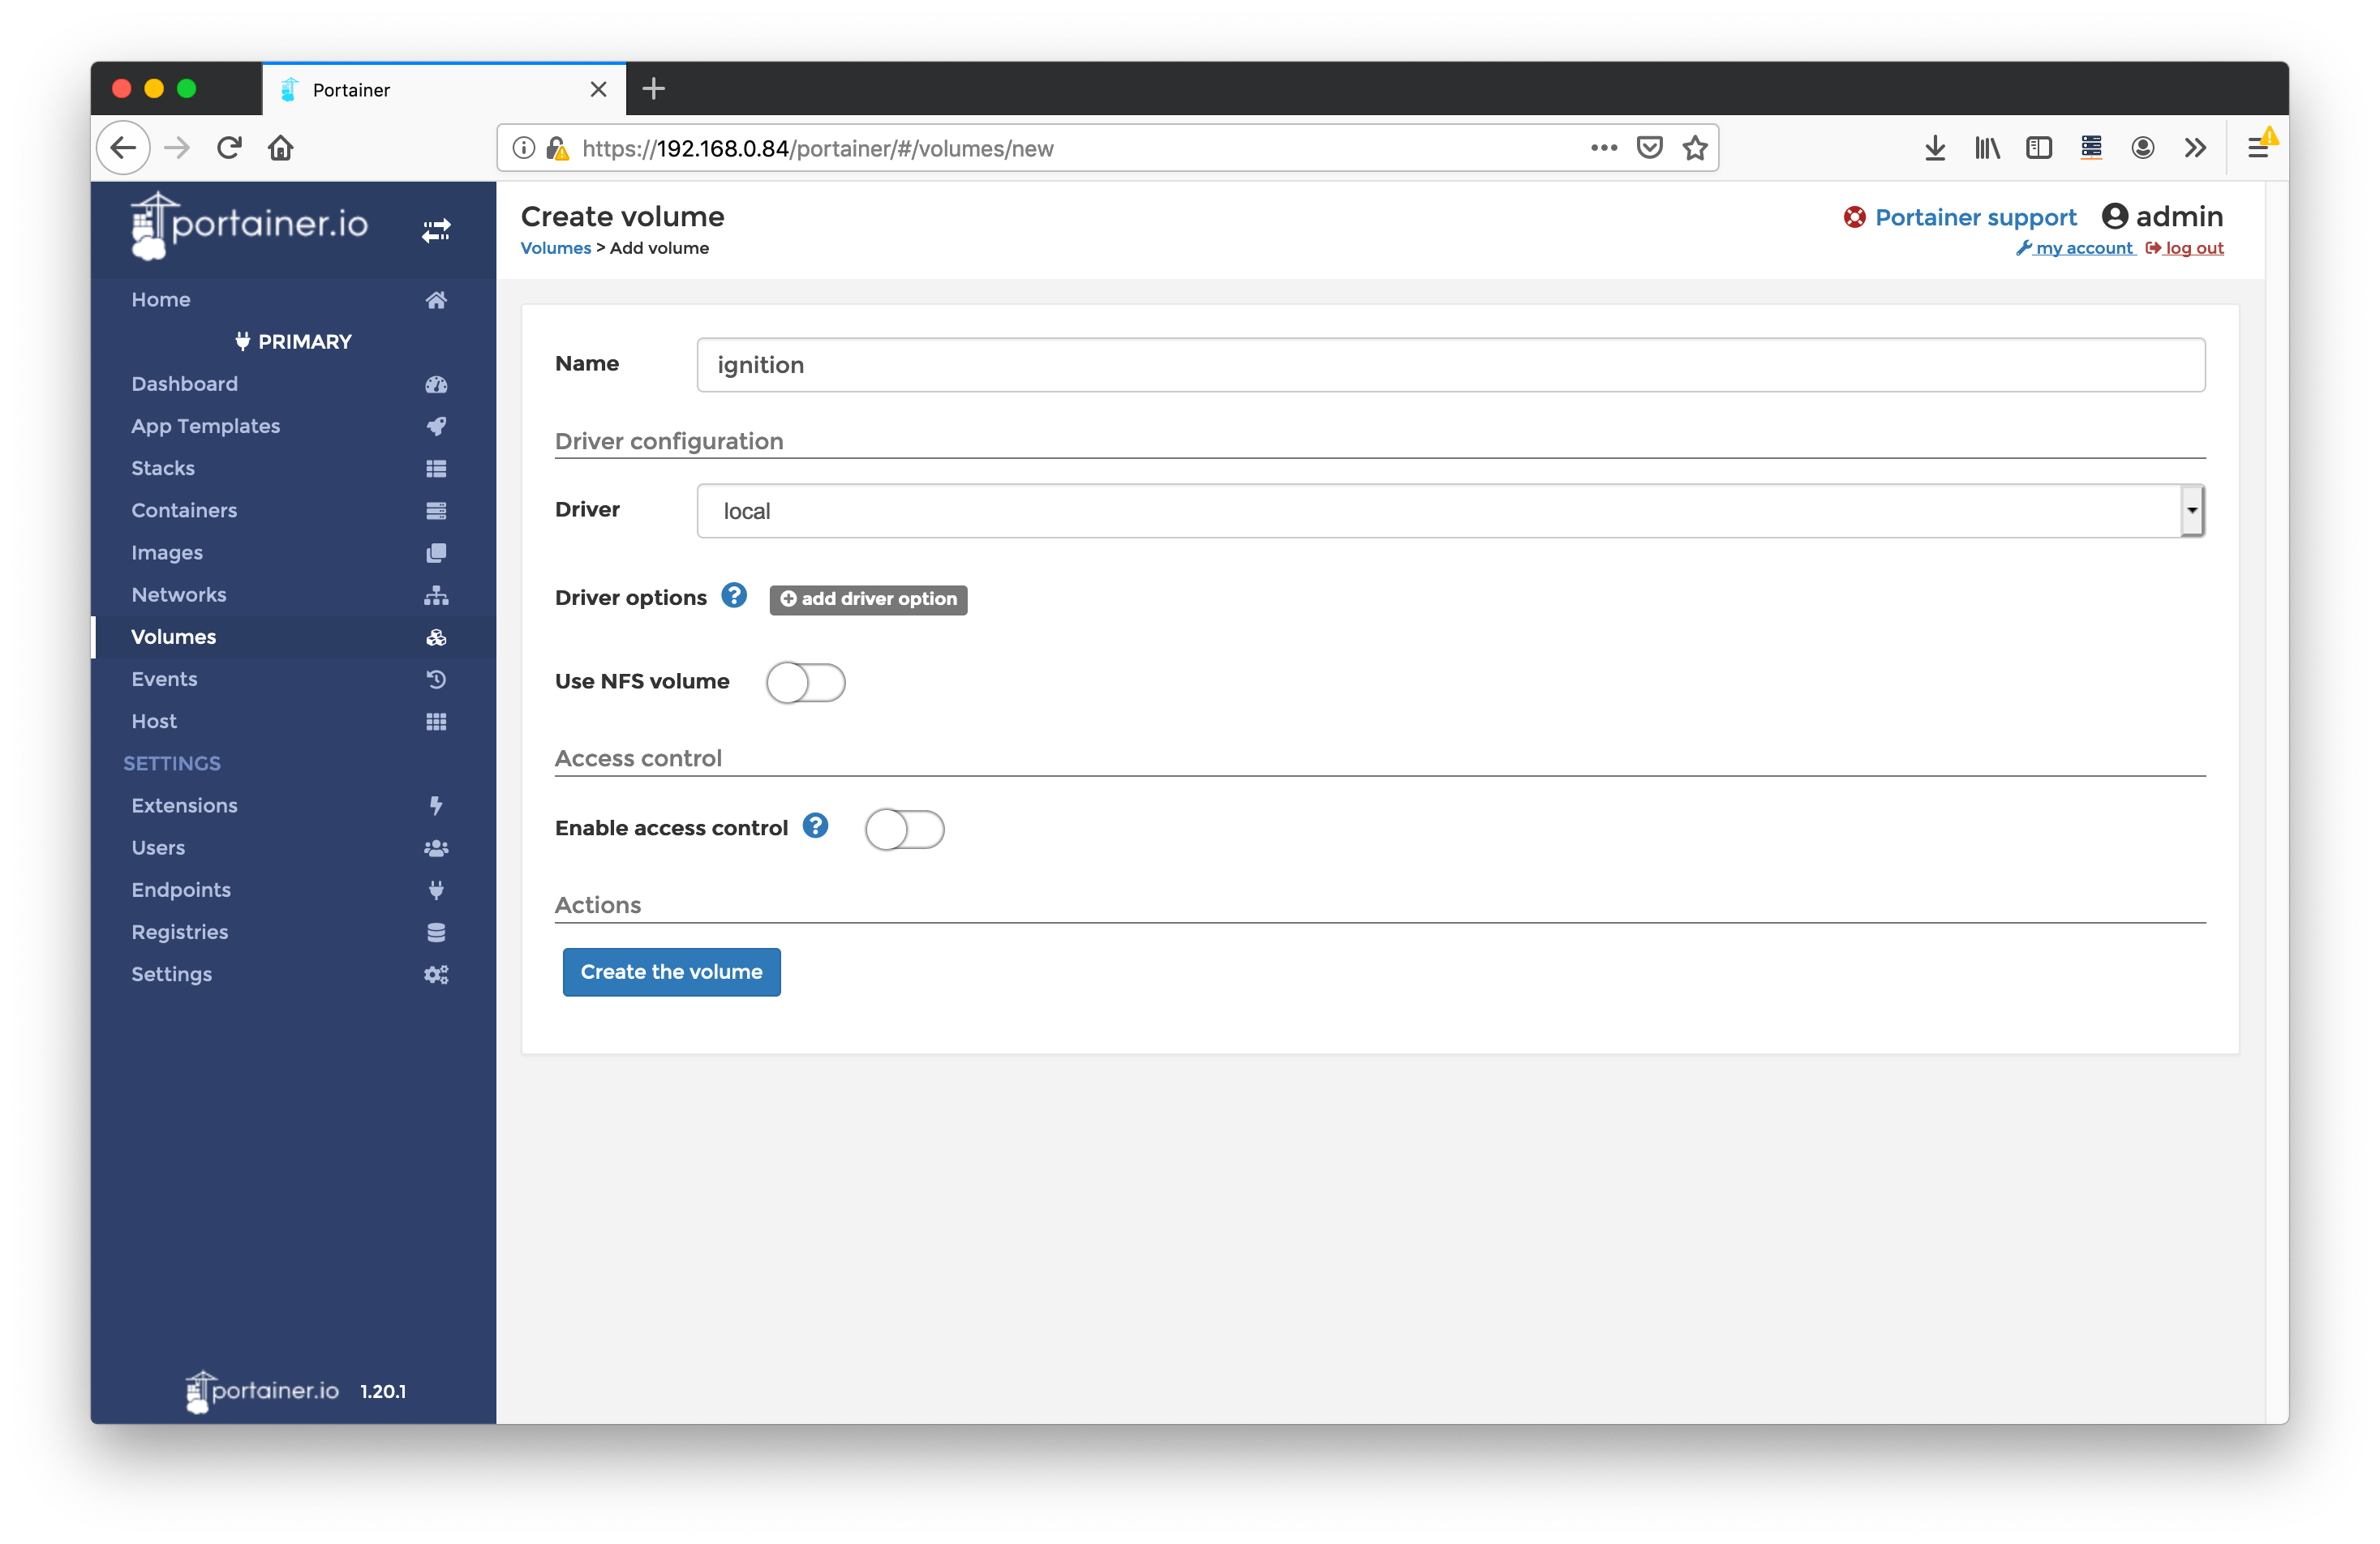Expand the toolbar overflow chevron

click(2195, 148)
